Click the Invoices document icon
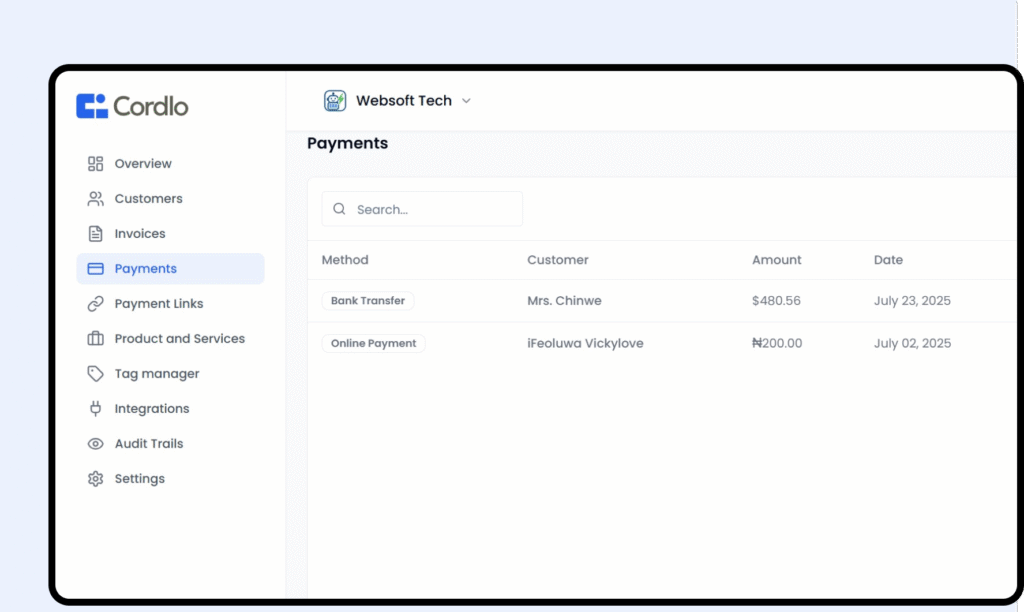Image resolution: width=1024 pixels, height=612 pixels. (96, 234)
